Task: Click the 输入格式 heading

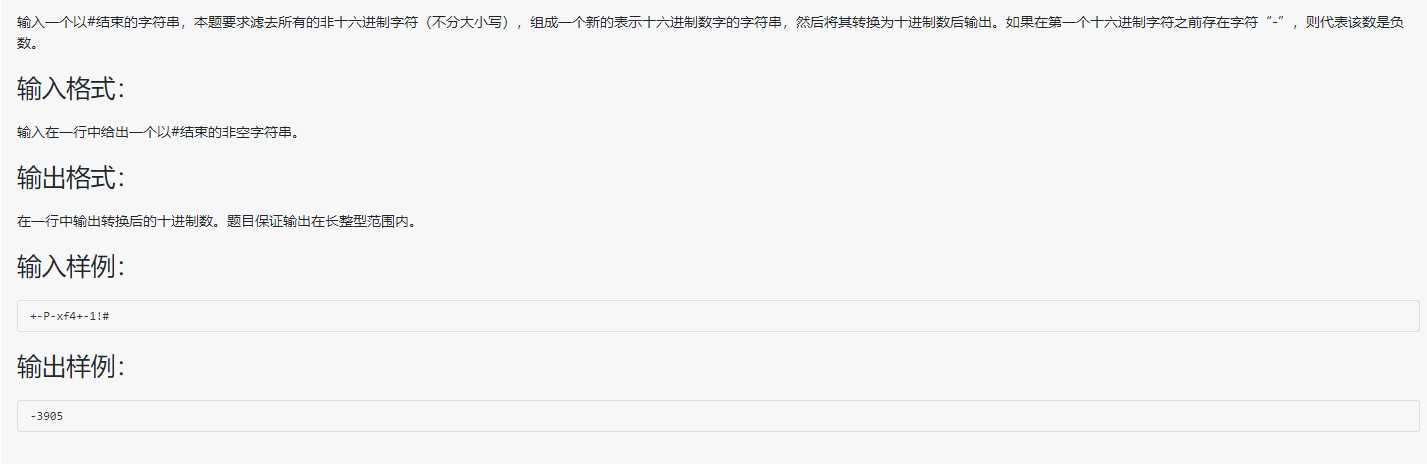Action: click(x=71, y=89)
